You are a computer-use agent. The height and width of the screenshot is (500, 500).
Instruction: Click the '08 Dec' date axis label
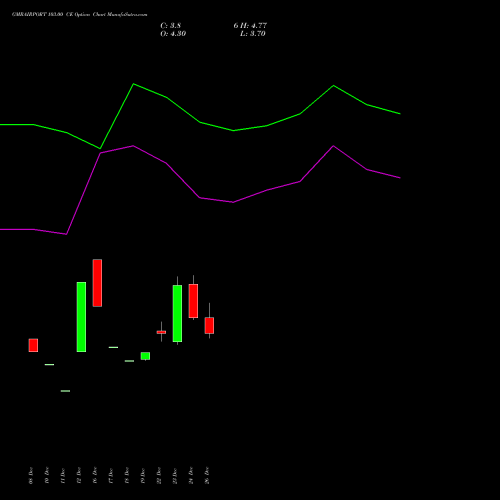pyautogui.click(x=31, y=476)
